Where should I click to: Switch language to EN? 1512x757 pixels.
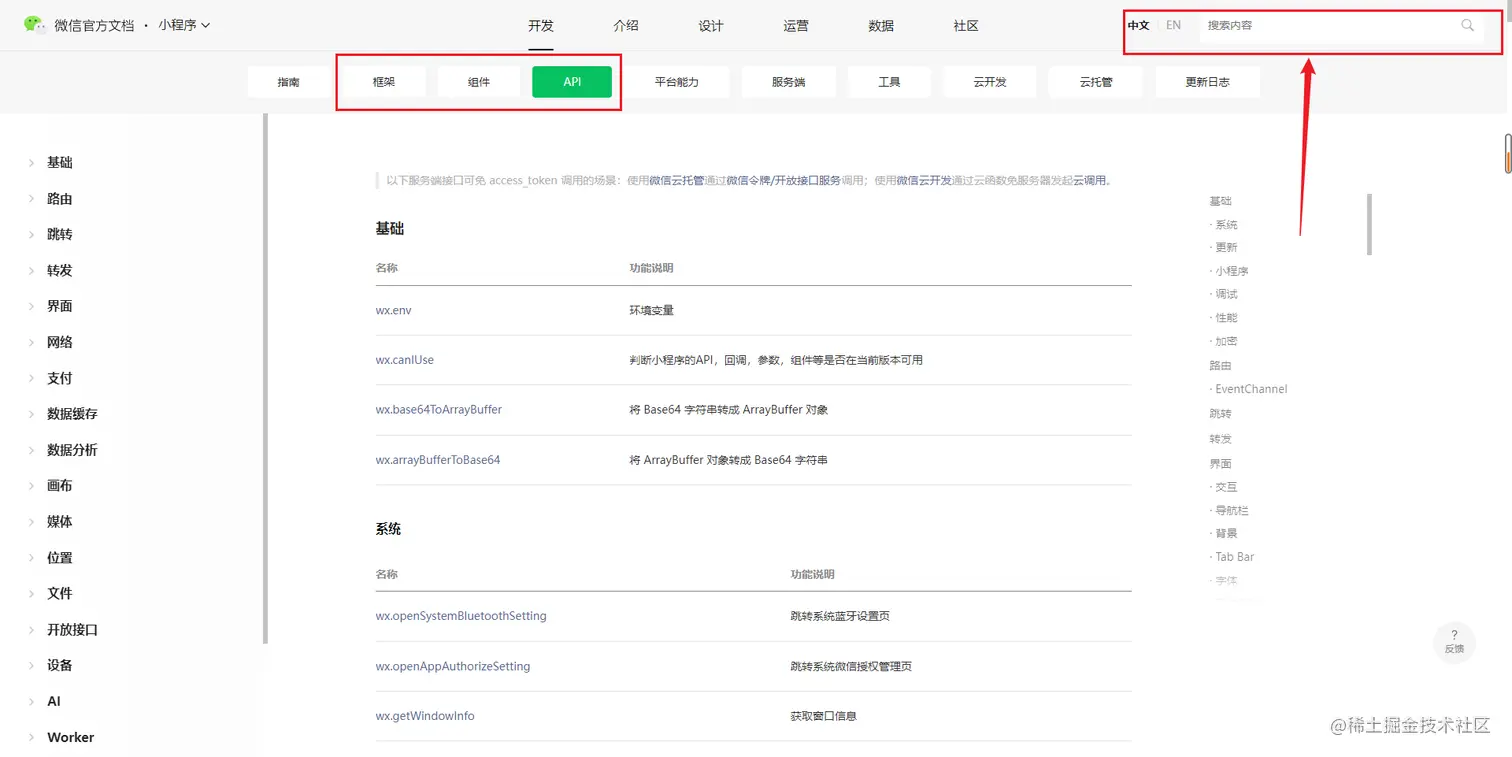(1173, 25)
